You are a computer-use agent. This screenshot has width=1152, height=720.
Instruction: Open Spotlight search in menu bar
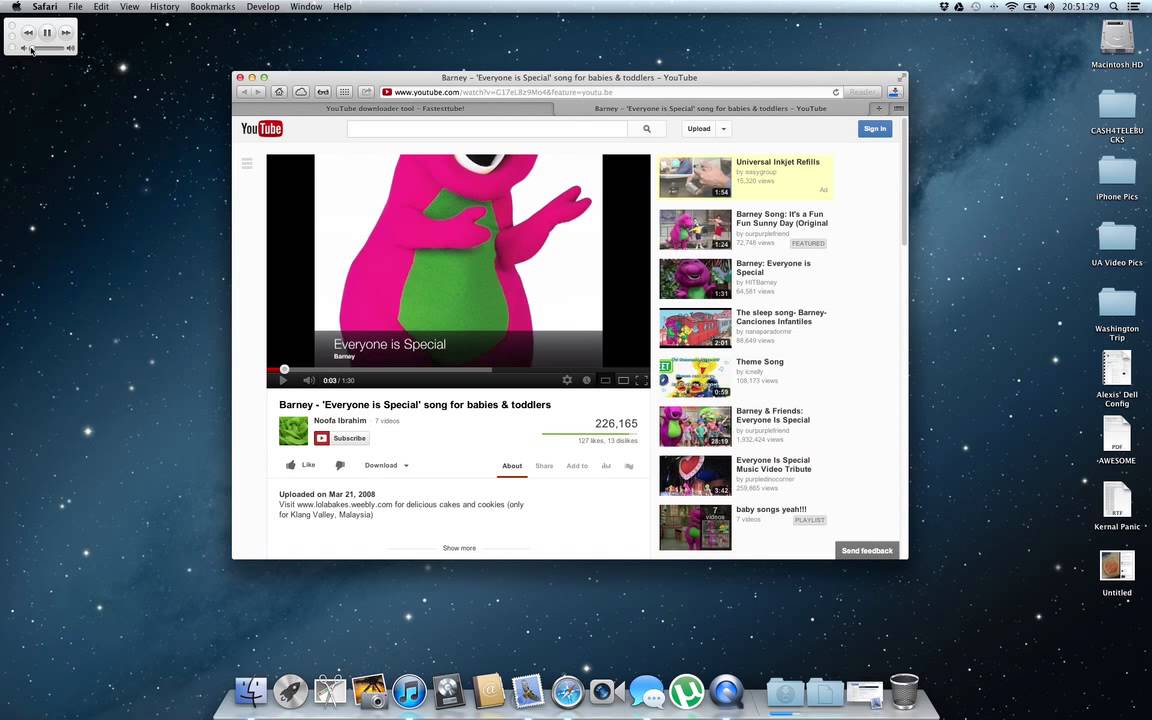[1114, 7]
